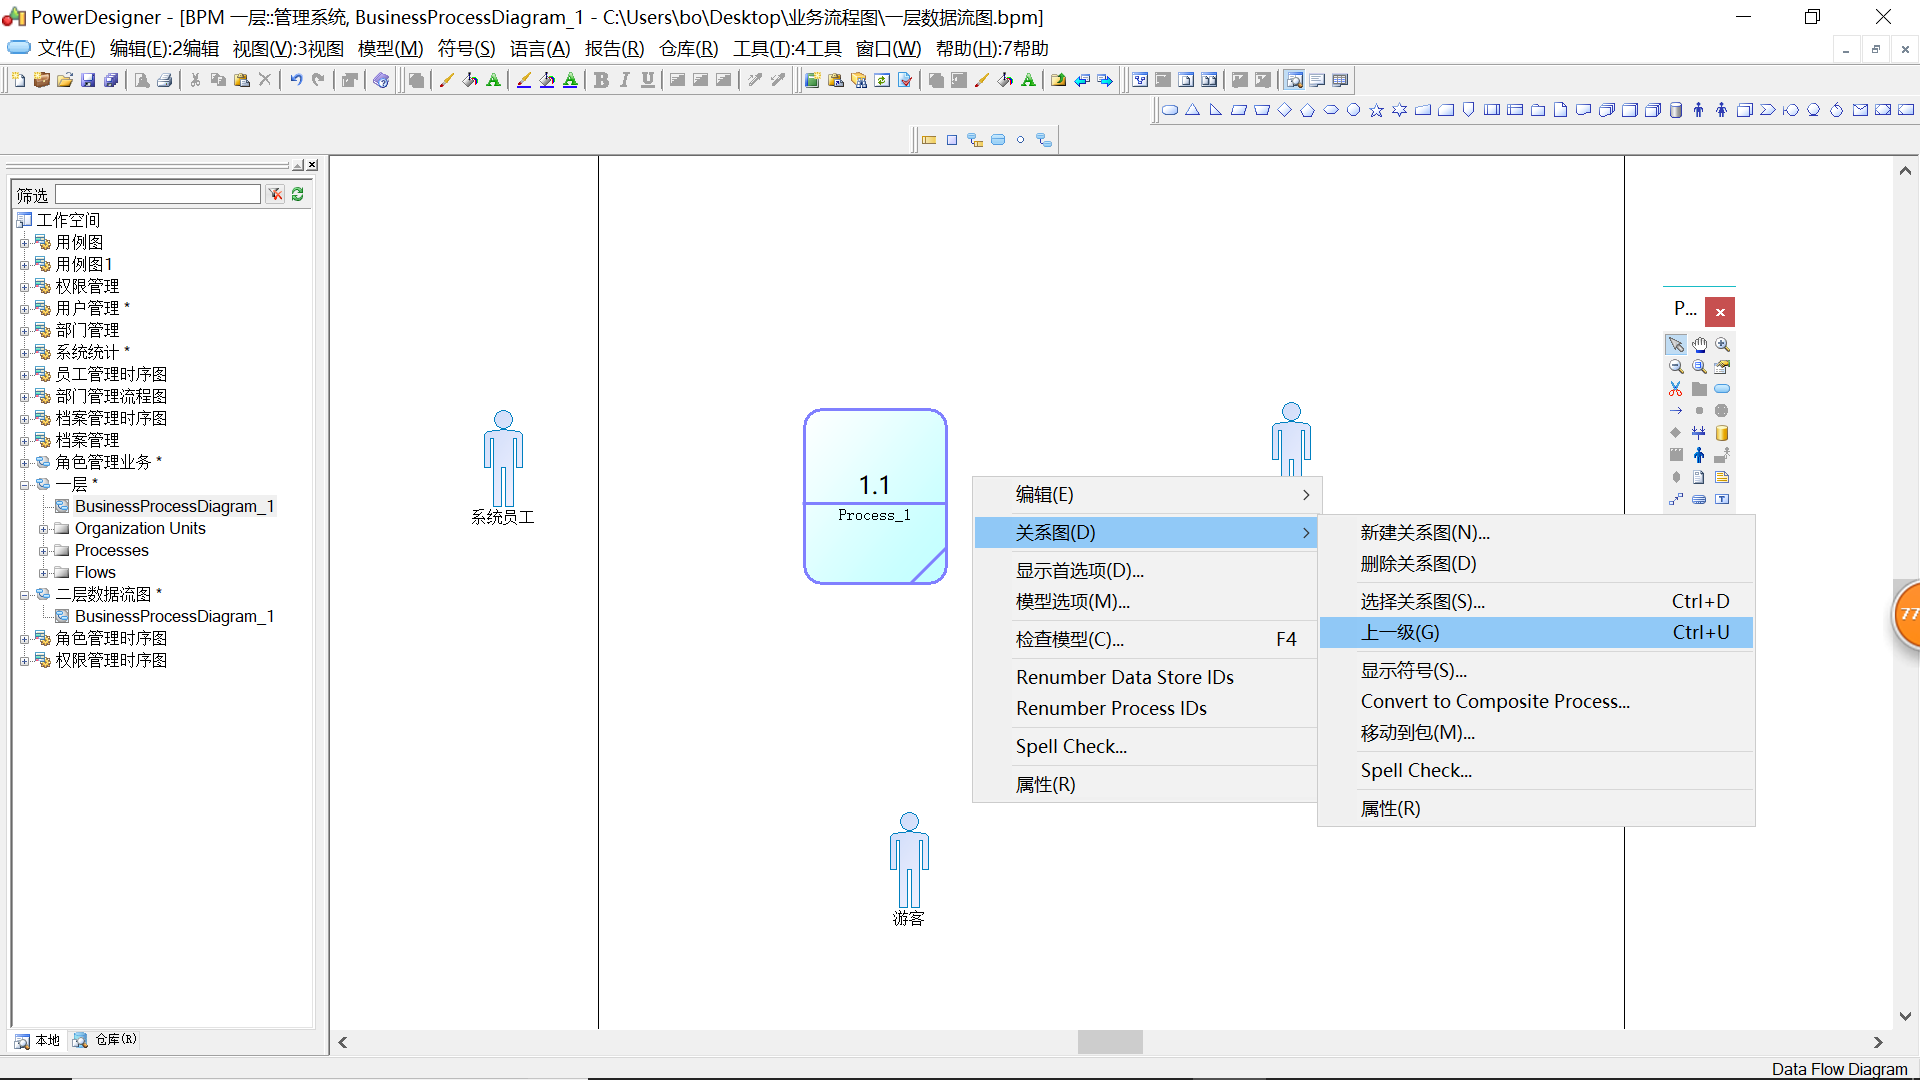Toggle Bold text formatting in the toolbar

601,80
